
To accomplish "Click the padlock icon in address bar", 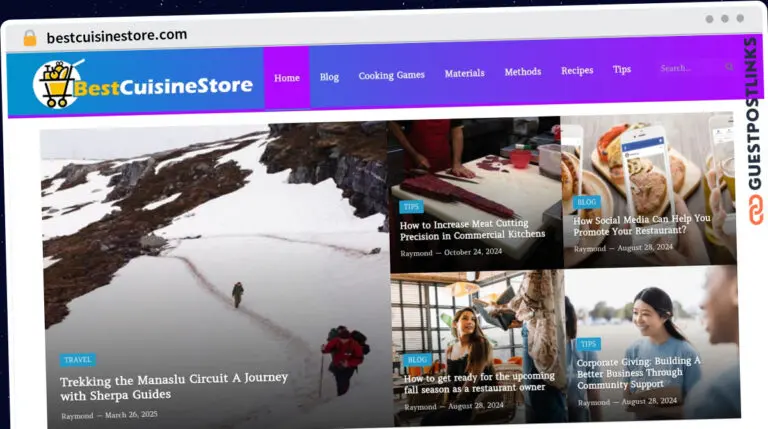I will 30,38.
